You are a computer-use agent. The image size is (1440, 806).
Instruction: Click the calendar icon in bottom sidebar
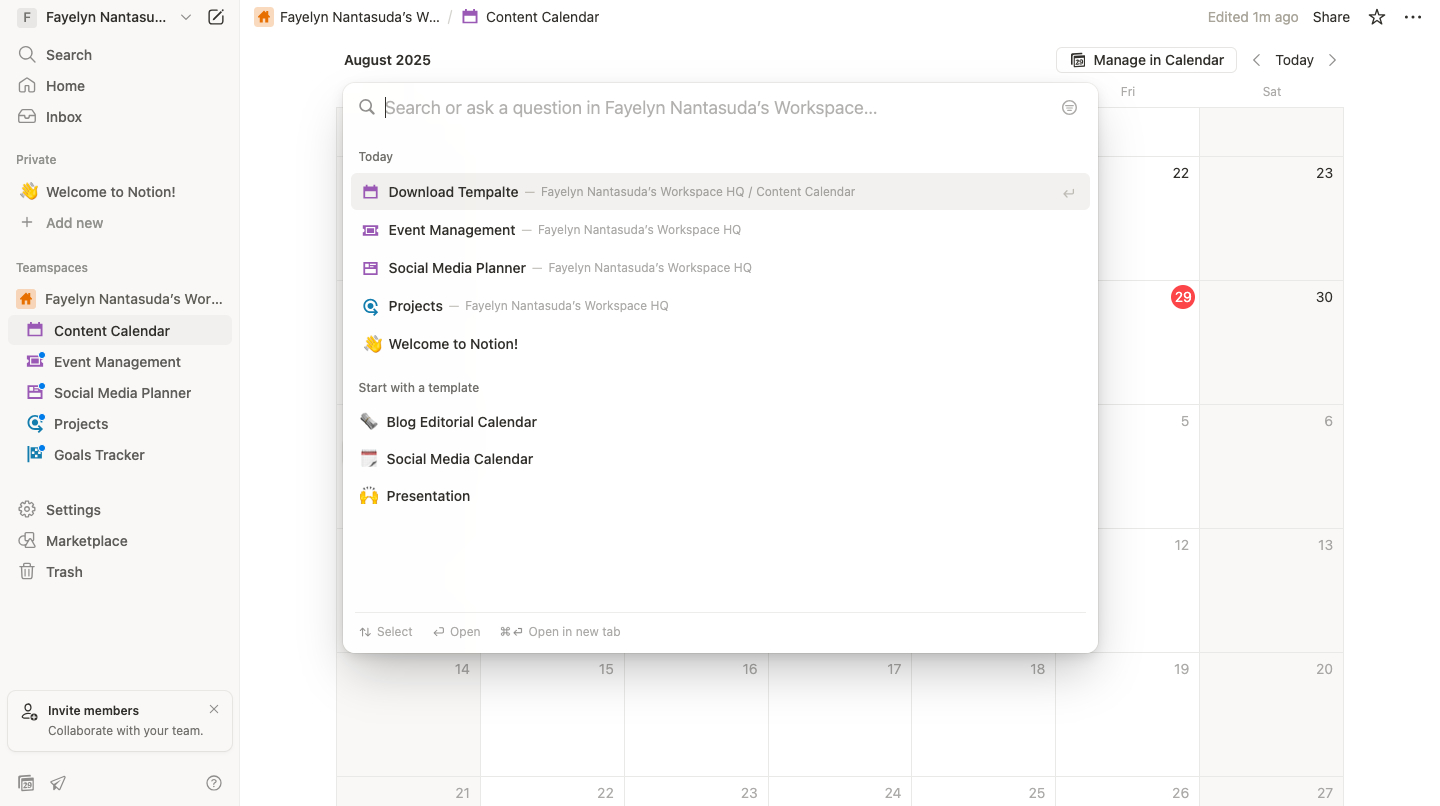coord(27,783)
